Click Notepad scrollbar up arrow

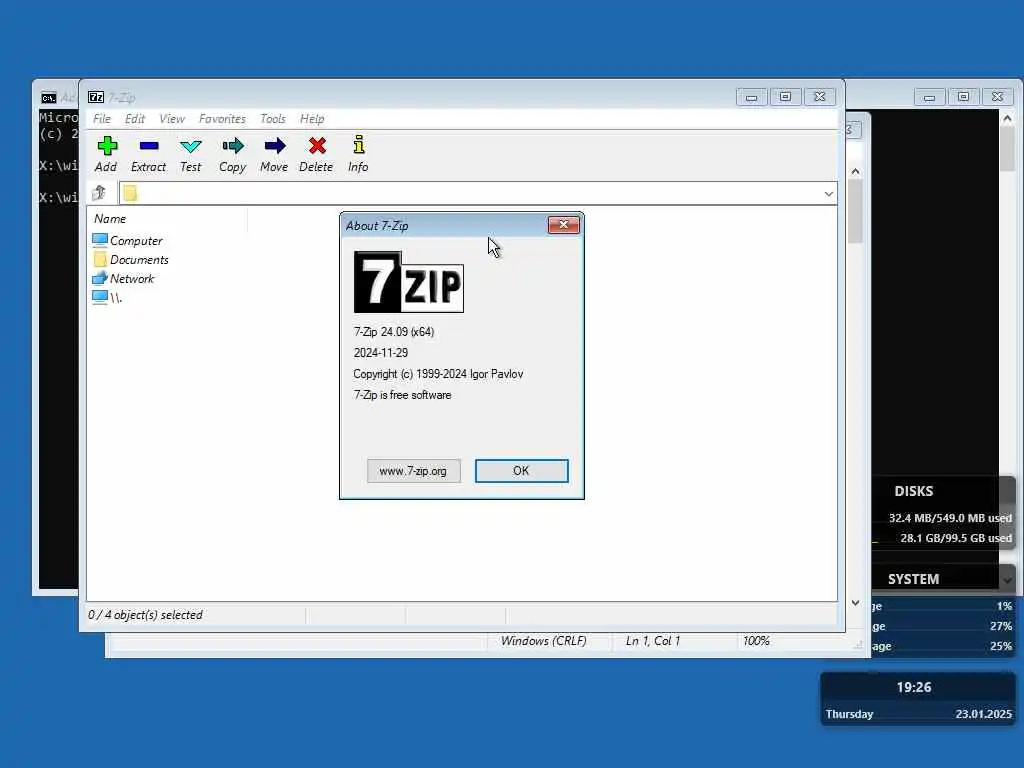click(x=856, y=171)
